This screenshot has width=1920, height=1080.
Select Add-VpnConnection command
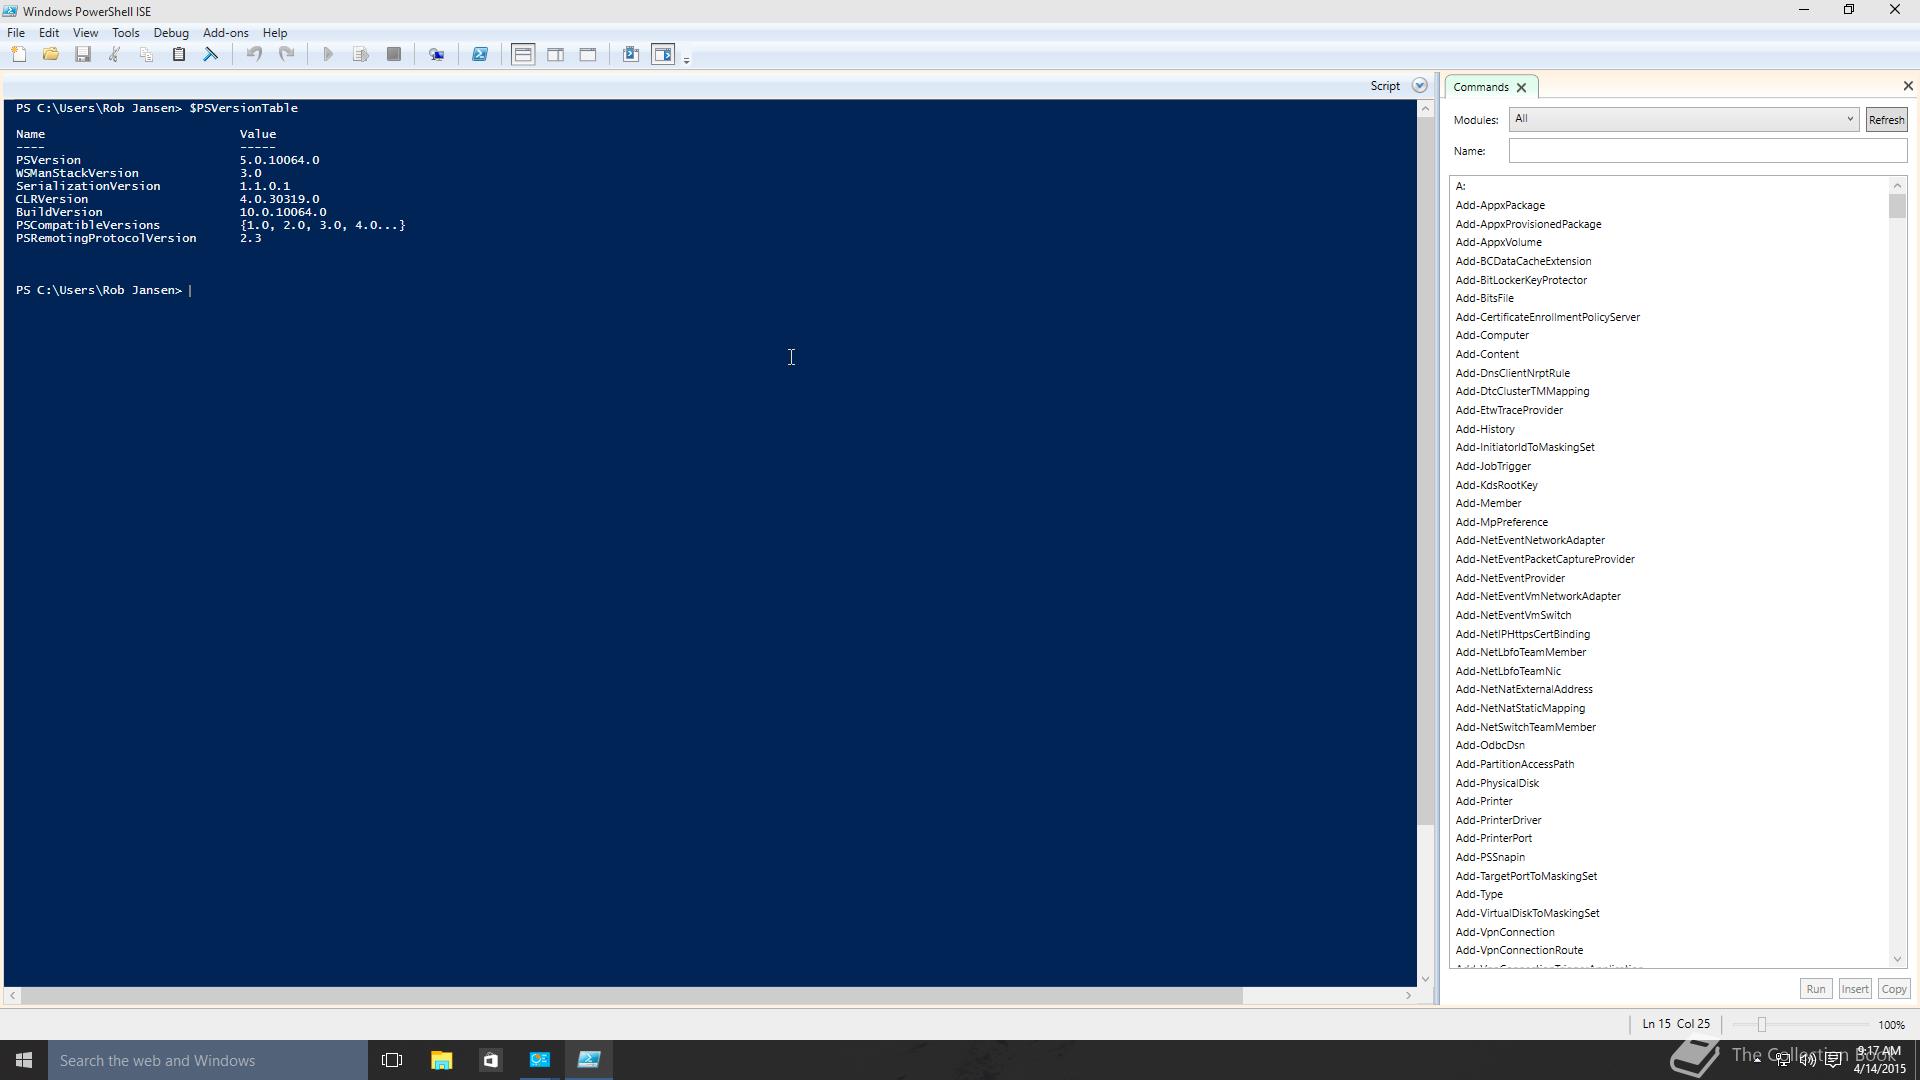(1505, 932)
